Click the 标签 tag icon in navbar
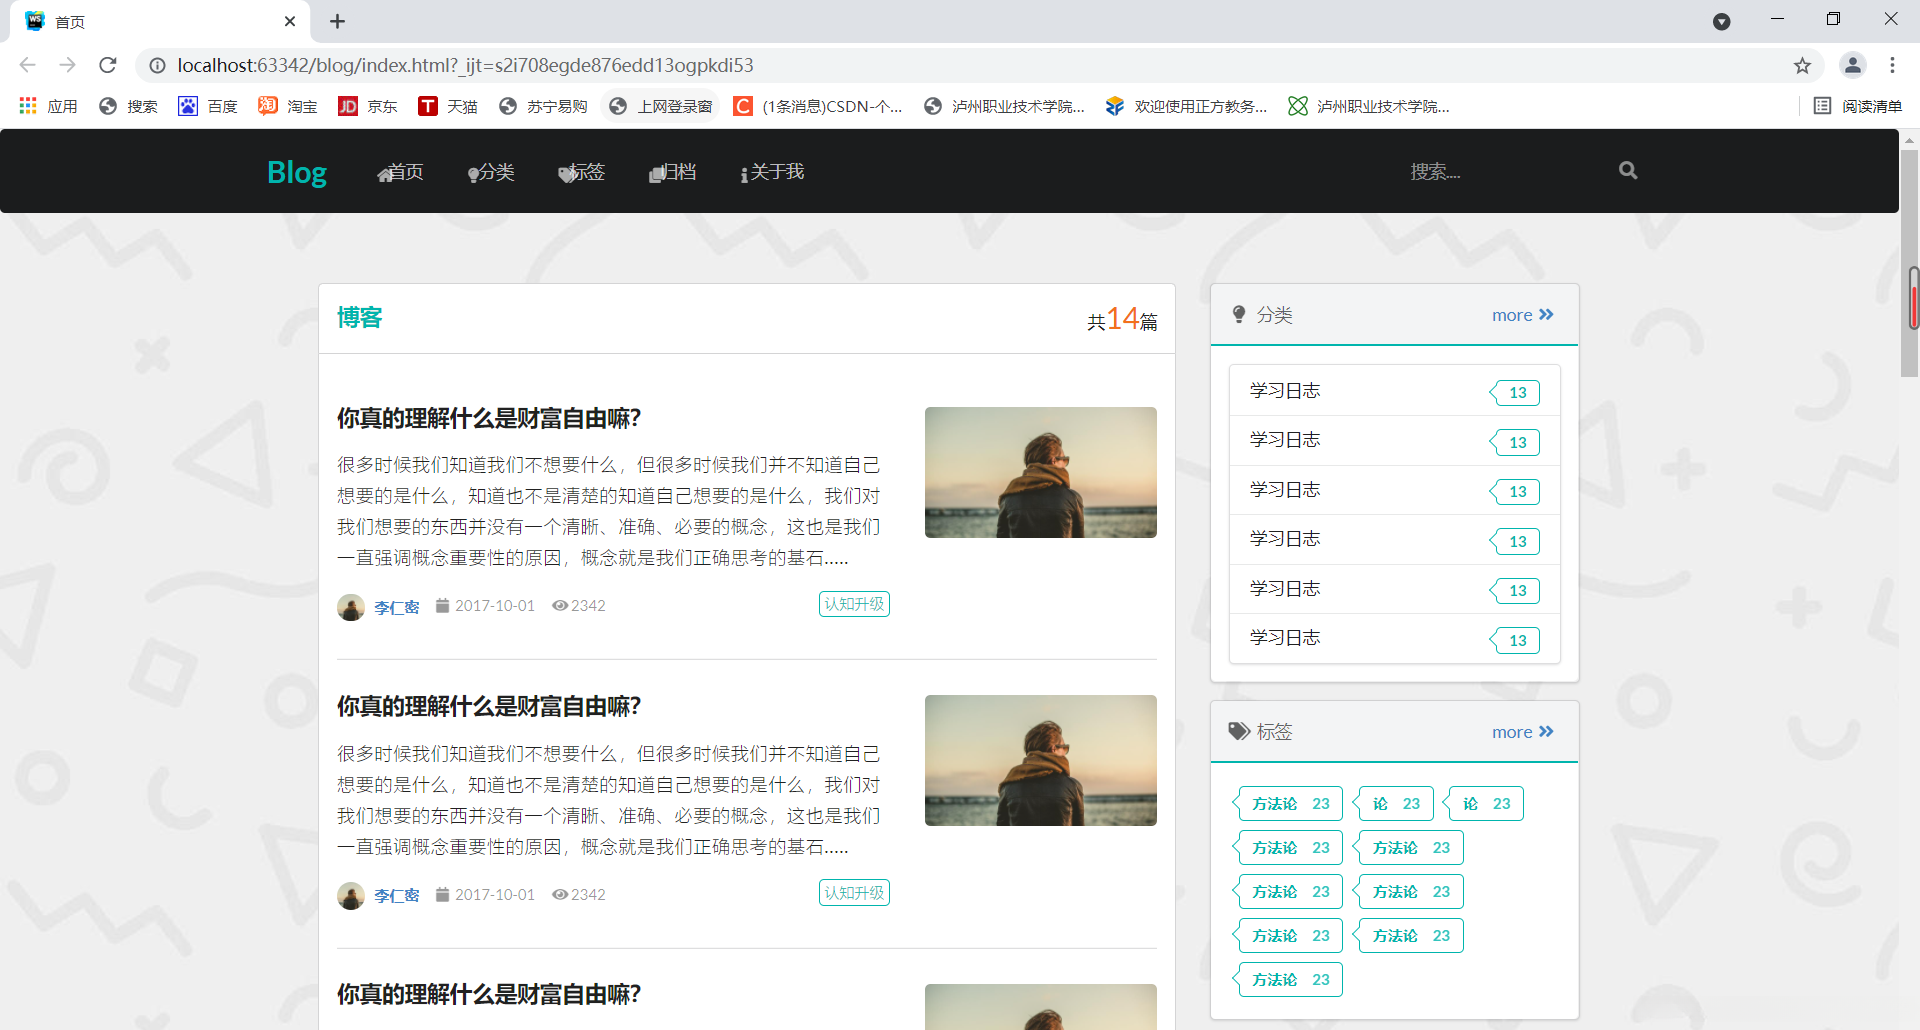Viewport: 1920px width, 1030px height. point(565,172)
